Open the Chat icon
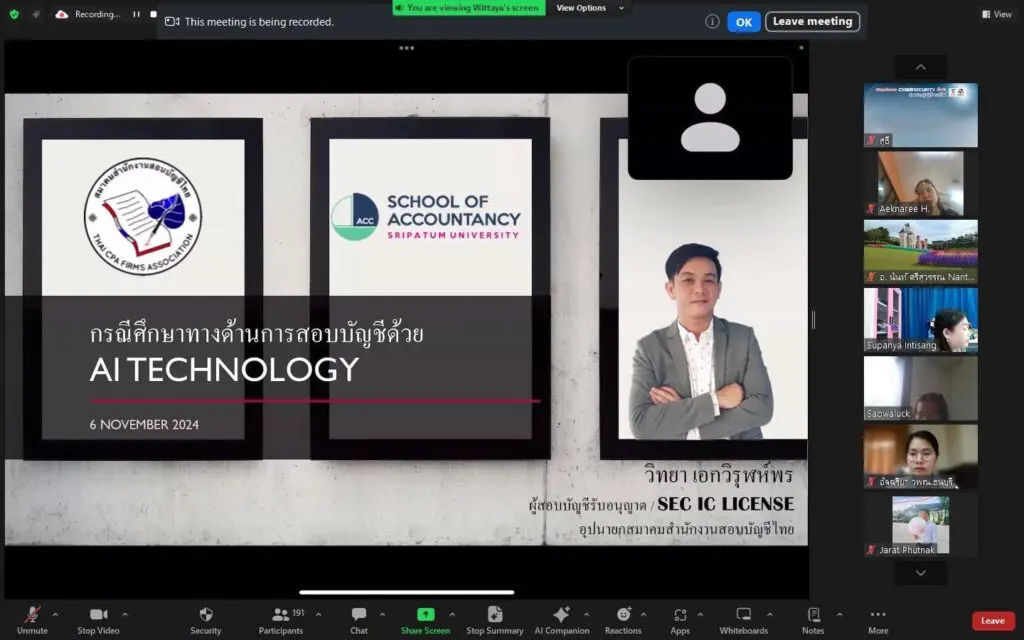 pyautogui.click(x=359, y=615)
